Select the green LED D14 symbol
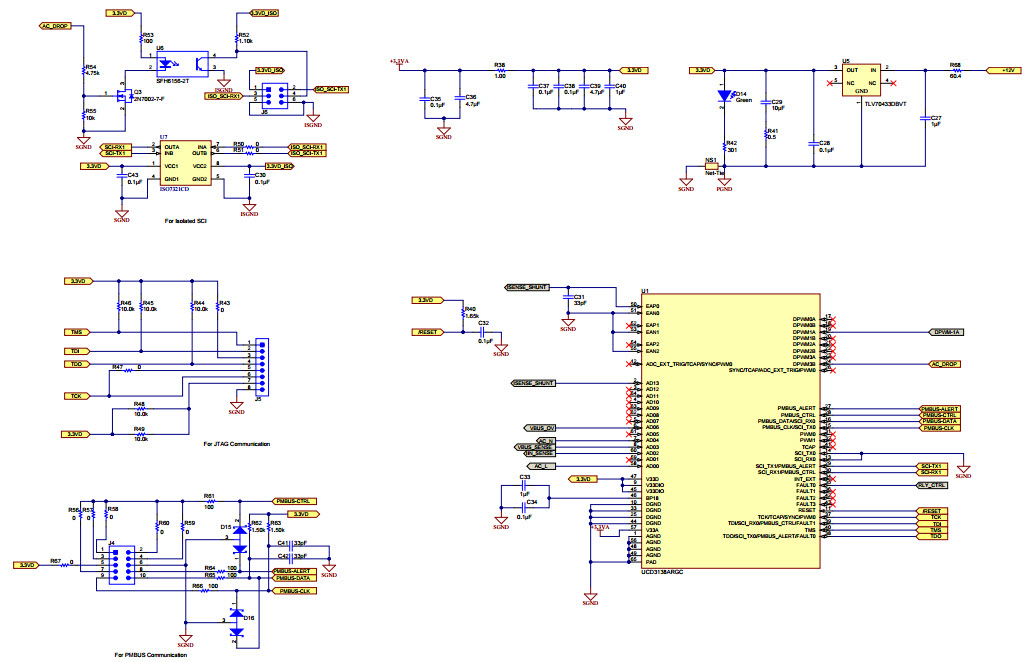This screenshot has height=662, width=1026. [726, 97]
